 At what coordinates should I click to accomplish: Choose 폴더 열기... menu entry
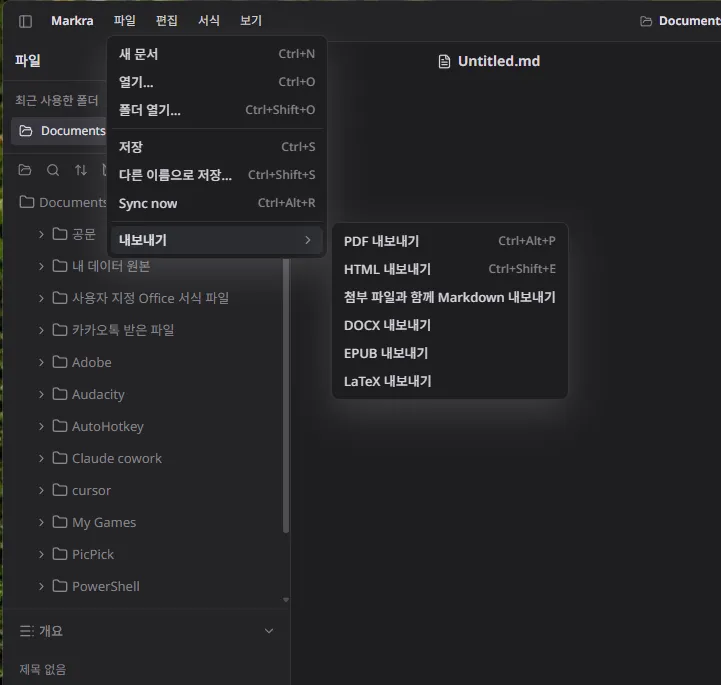click(217, 110)
